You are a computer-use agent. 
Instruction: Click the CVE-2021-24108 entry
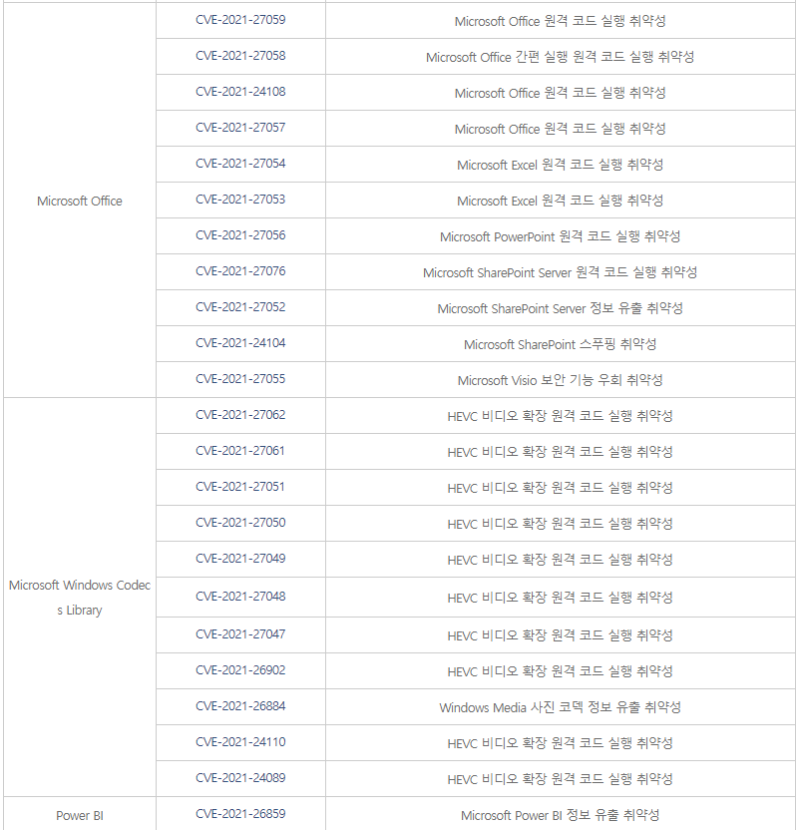pos(240,92)
